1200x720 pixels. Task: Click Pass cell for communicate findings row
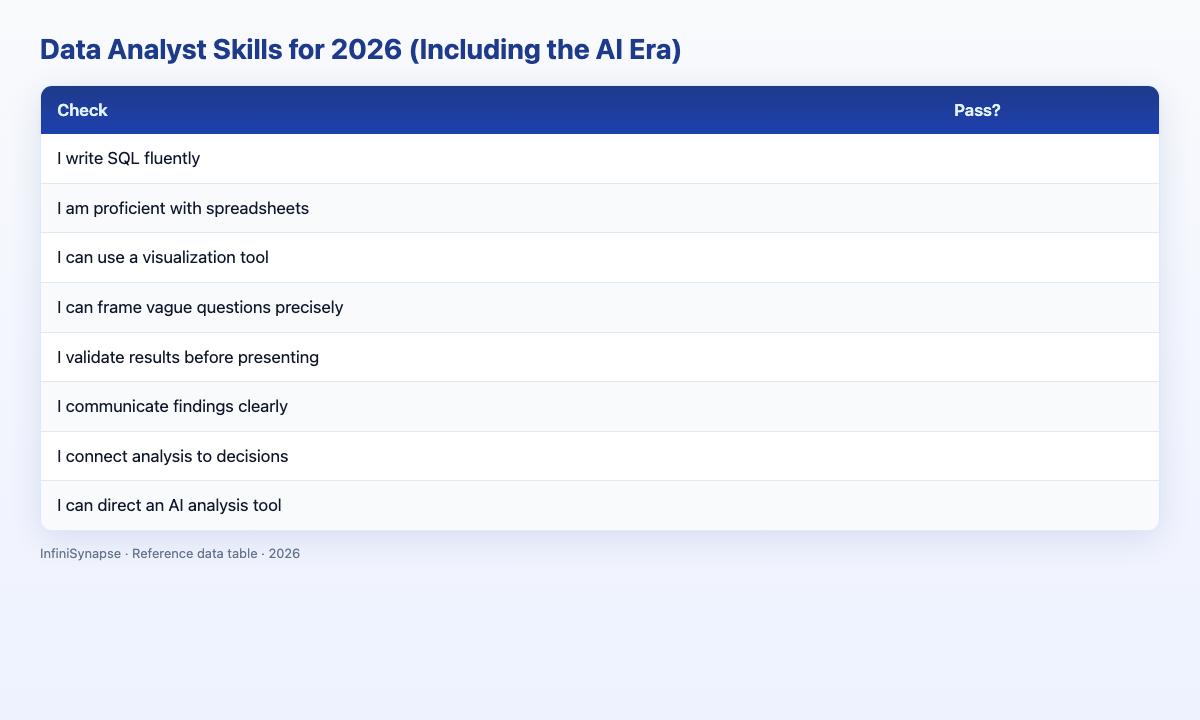(x=1048, y=406)
